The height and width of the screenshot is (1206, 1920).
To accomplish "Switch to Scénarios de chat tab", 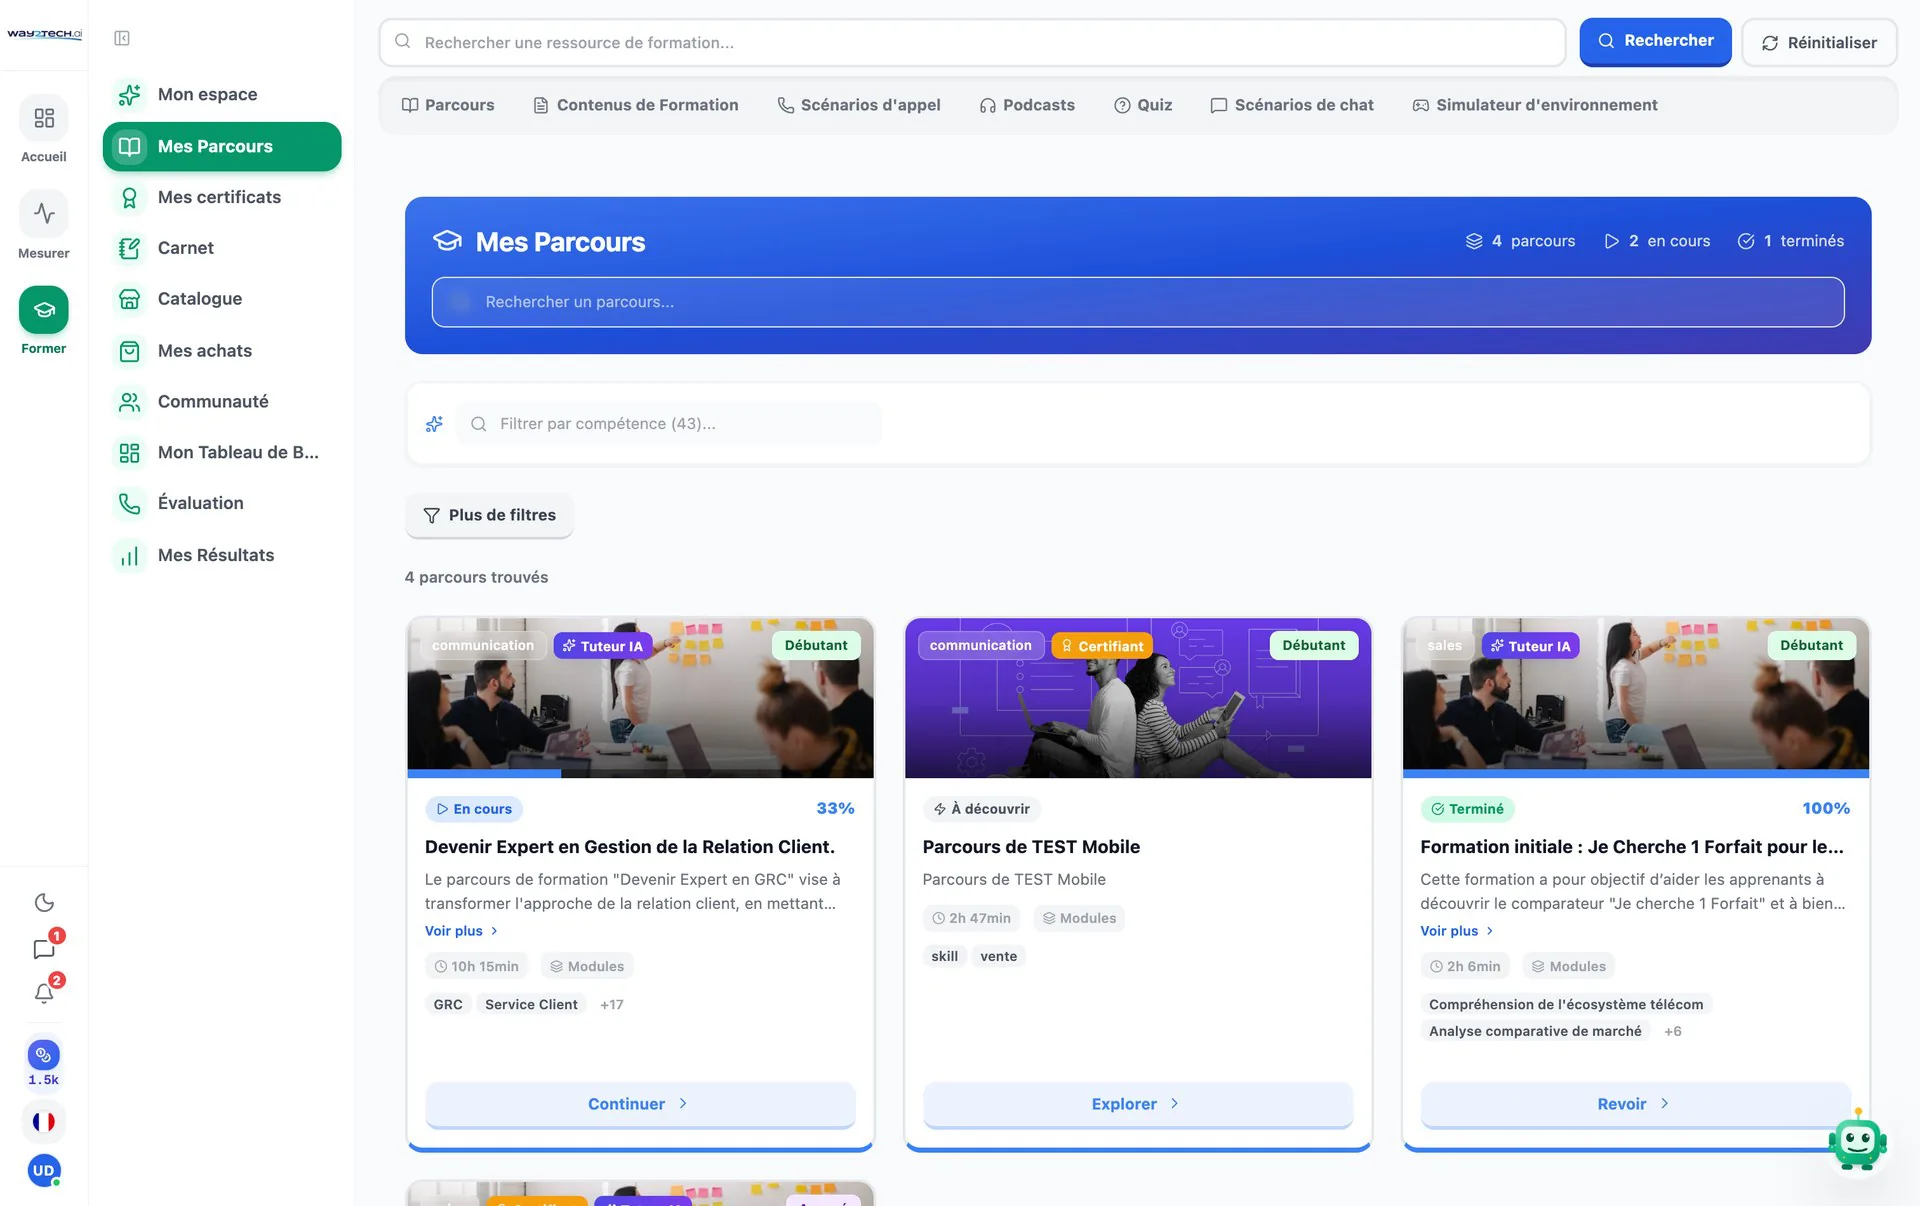I will point(1292,105).
